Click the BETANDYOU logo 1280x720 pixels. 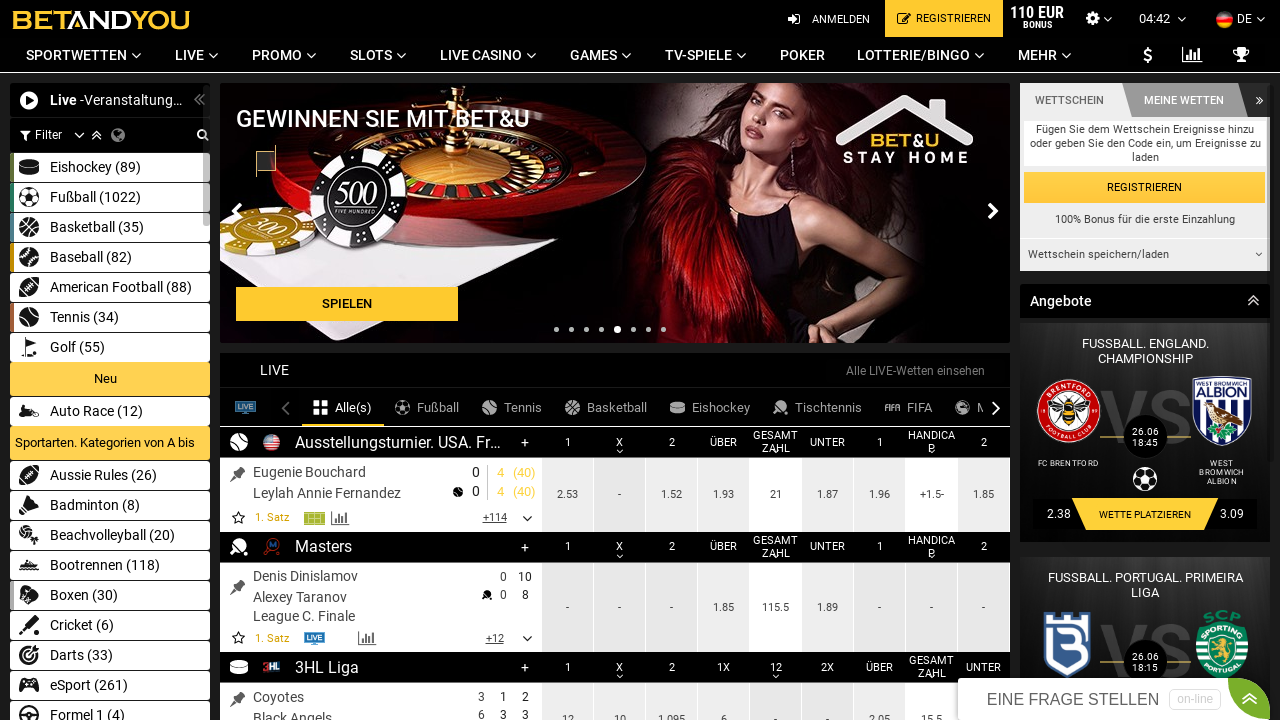(x=100, y=19)
